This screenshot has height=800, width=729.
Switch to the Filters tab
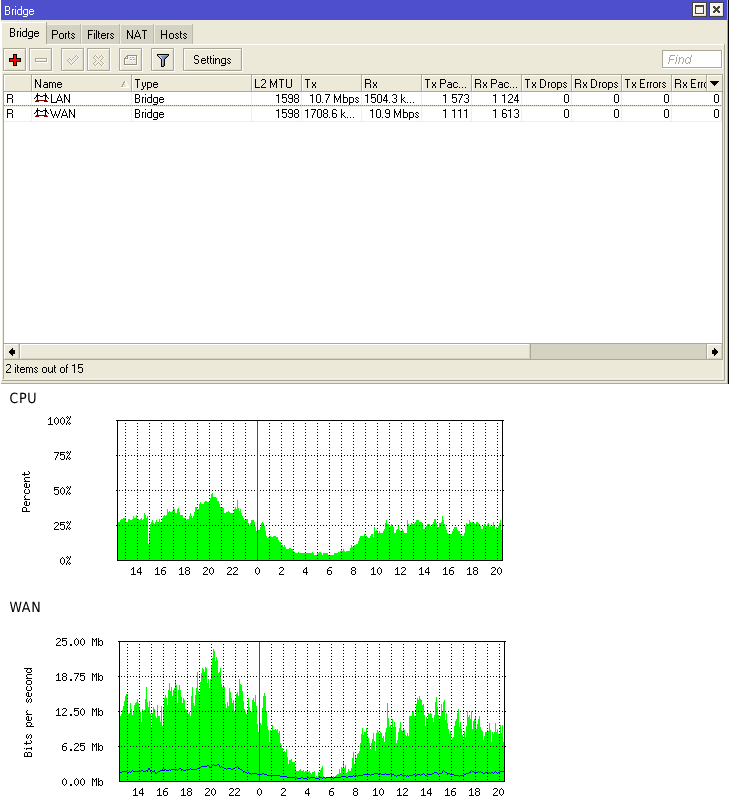point(100,35)
